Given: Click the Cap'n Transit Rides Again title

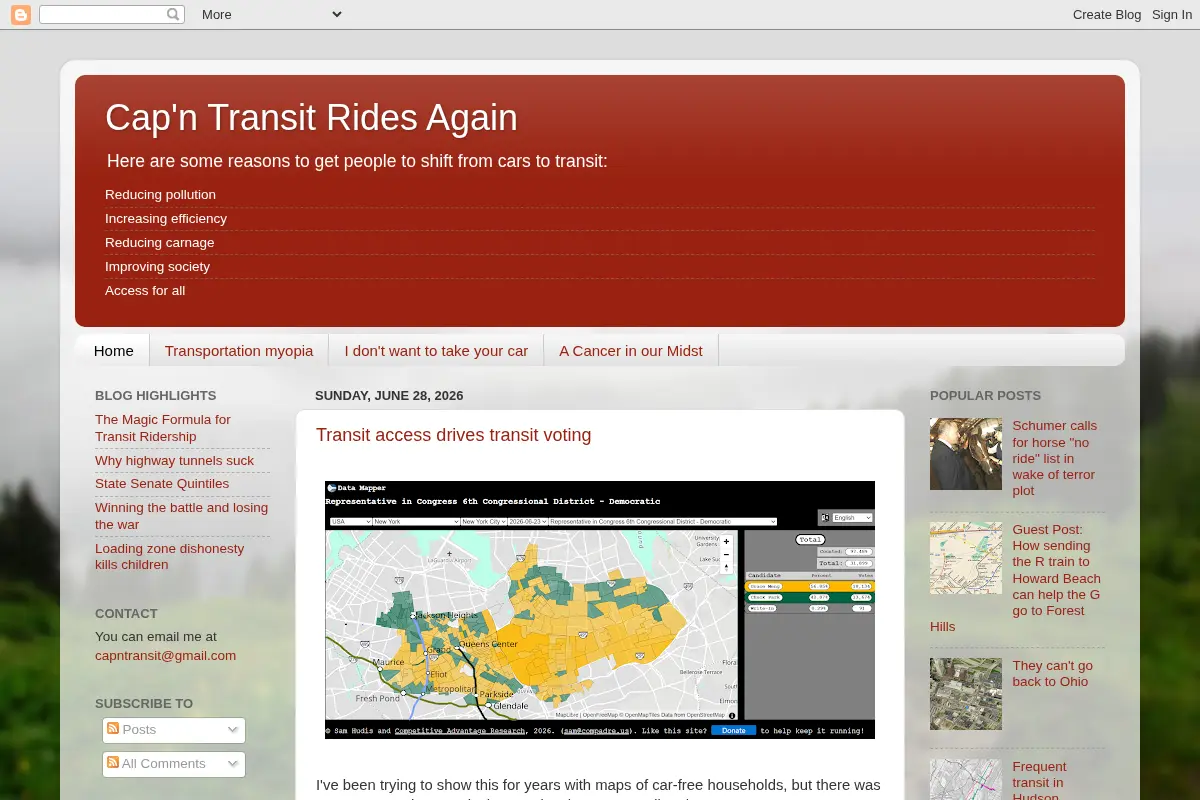Looking at the screenshot, I should click(311, 118).
